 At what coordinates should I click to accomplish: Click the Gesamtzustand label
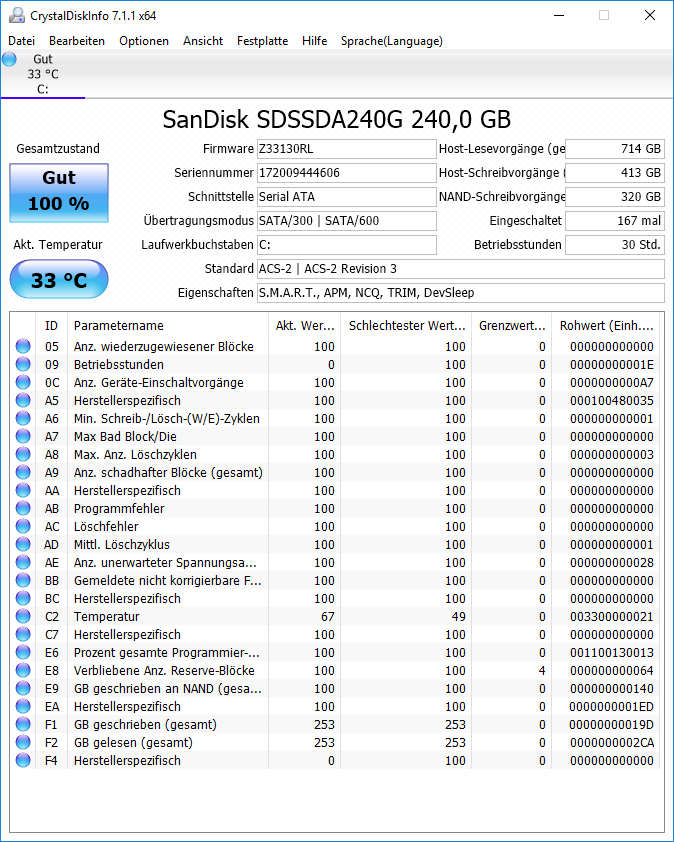click(58, 149)
